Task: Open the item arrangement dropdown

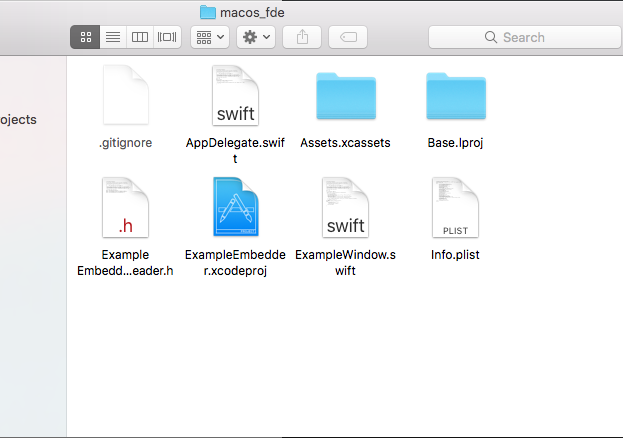Action: pyautogui.click(x=210, y=37)
